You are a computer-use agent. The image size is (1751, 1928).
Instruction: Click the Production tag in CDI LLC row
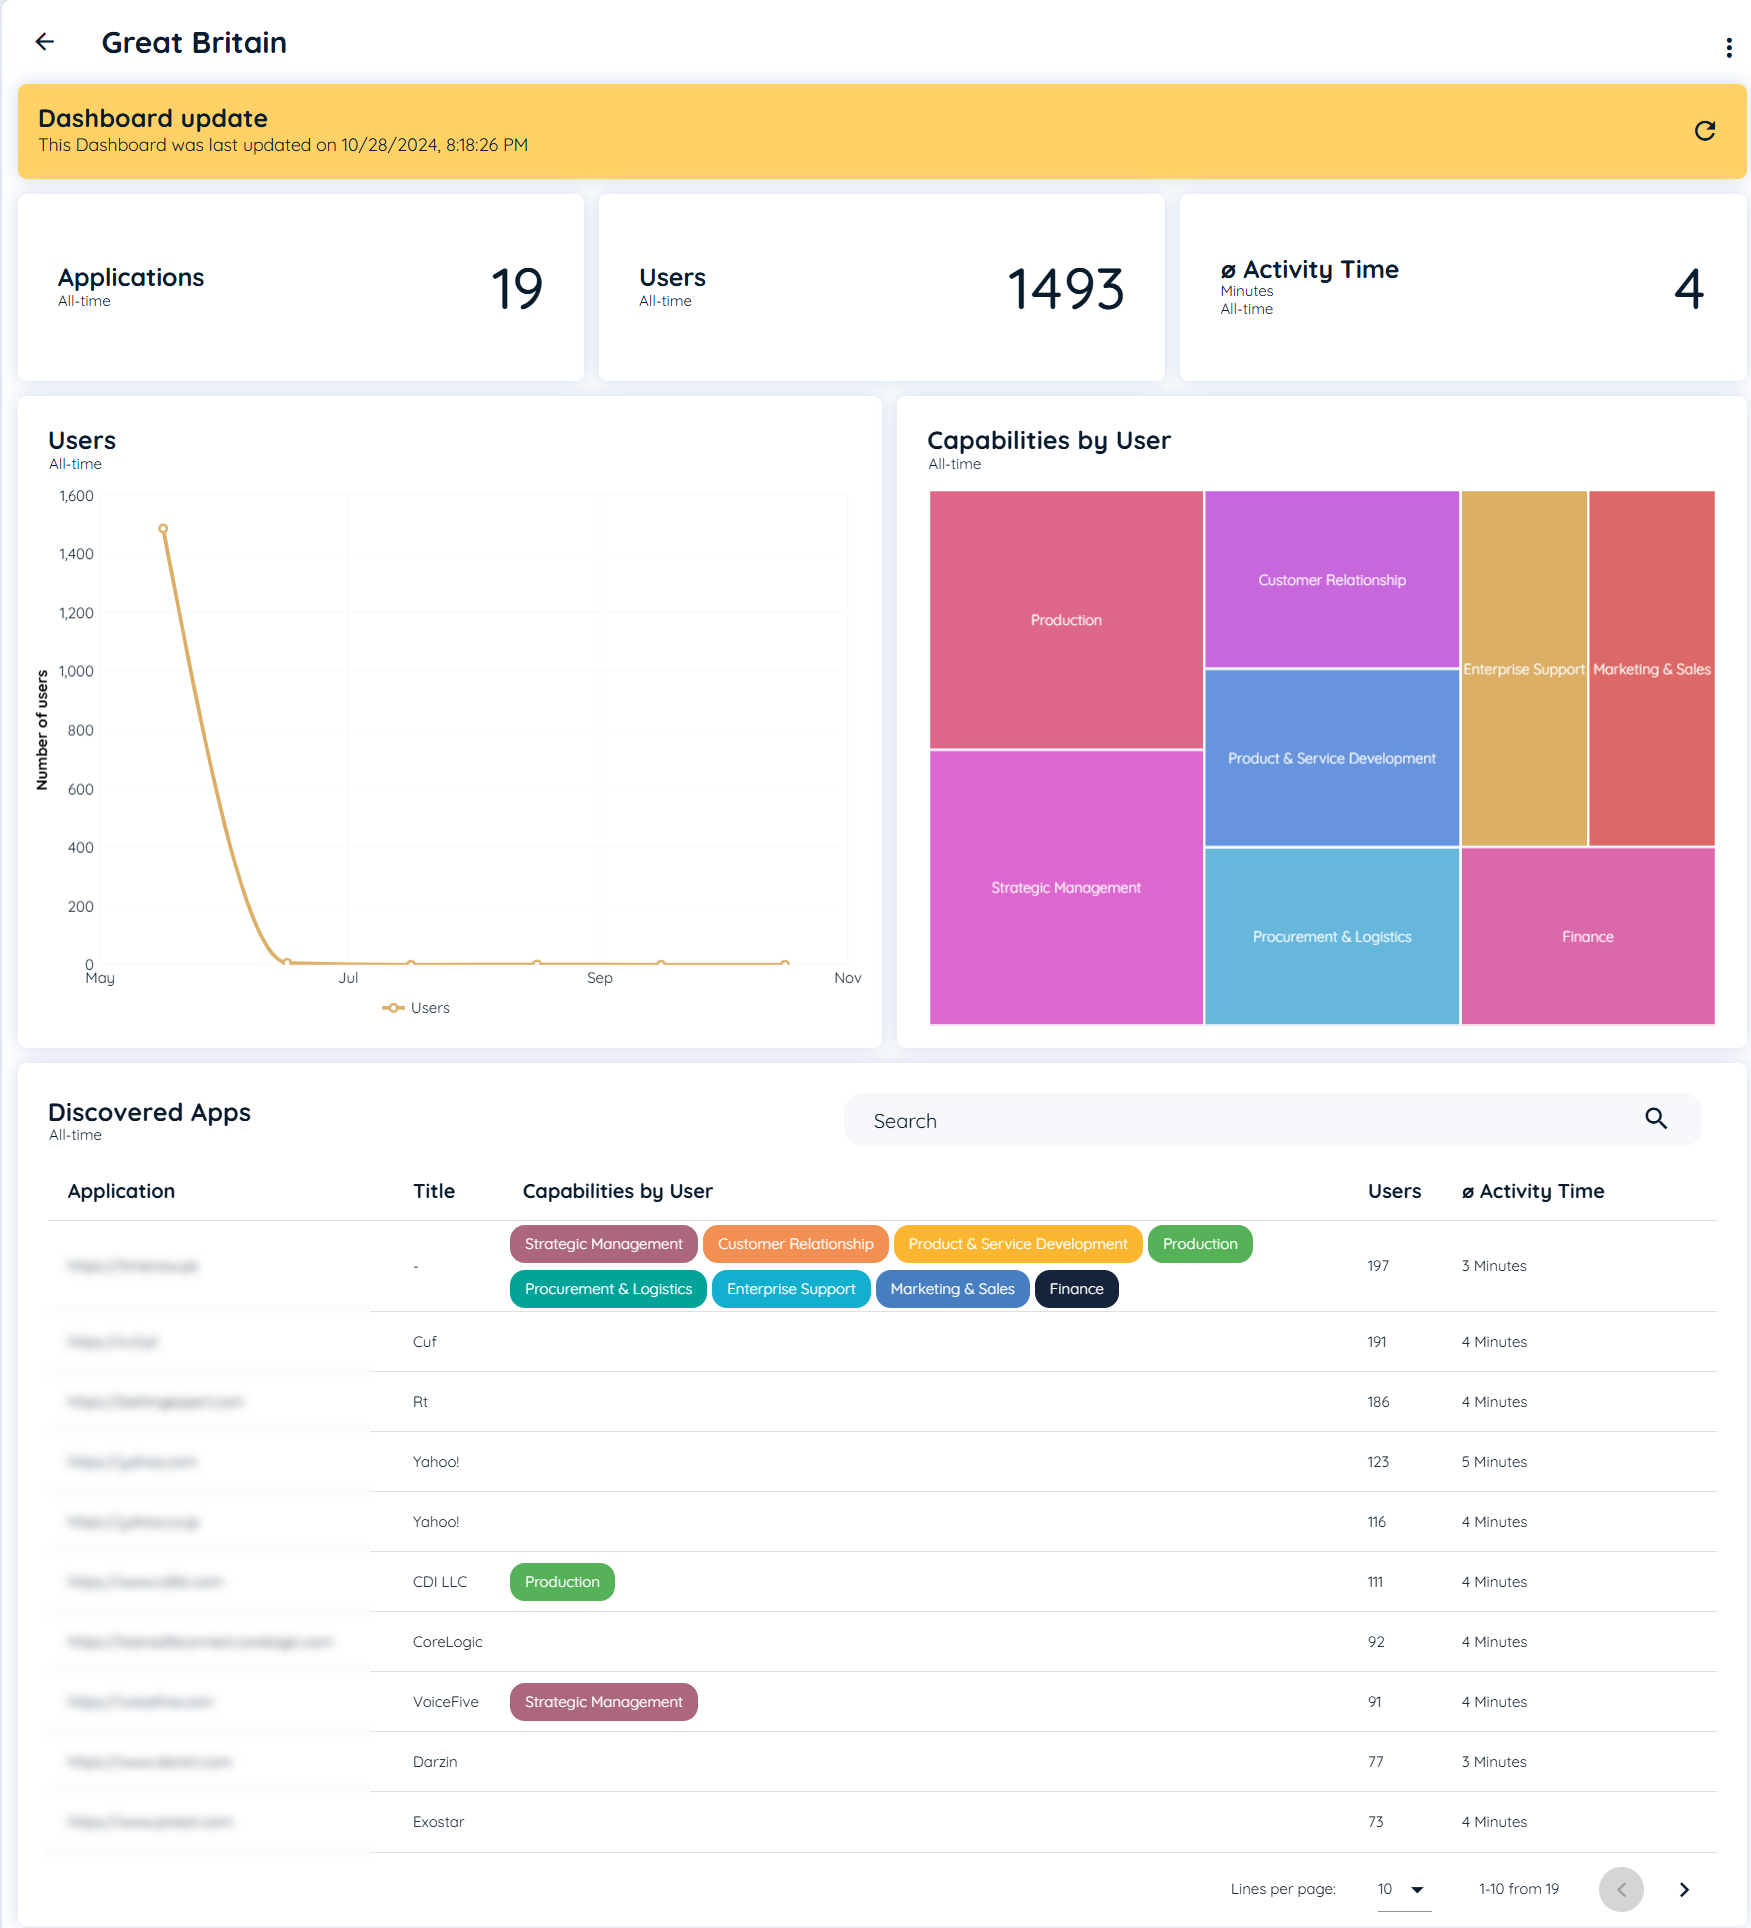[562, 1582]
